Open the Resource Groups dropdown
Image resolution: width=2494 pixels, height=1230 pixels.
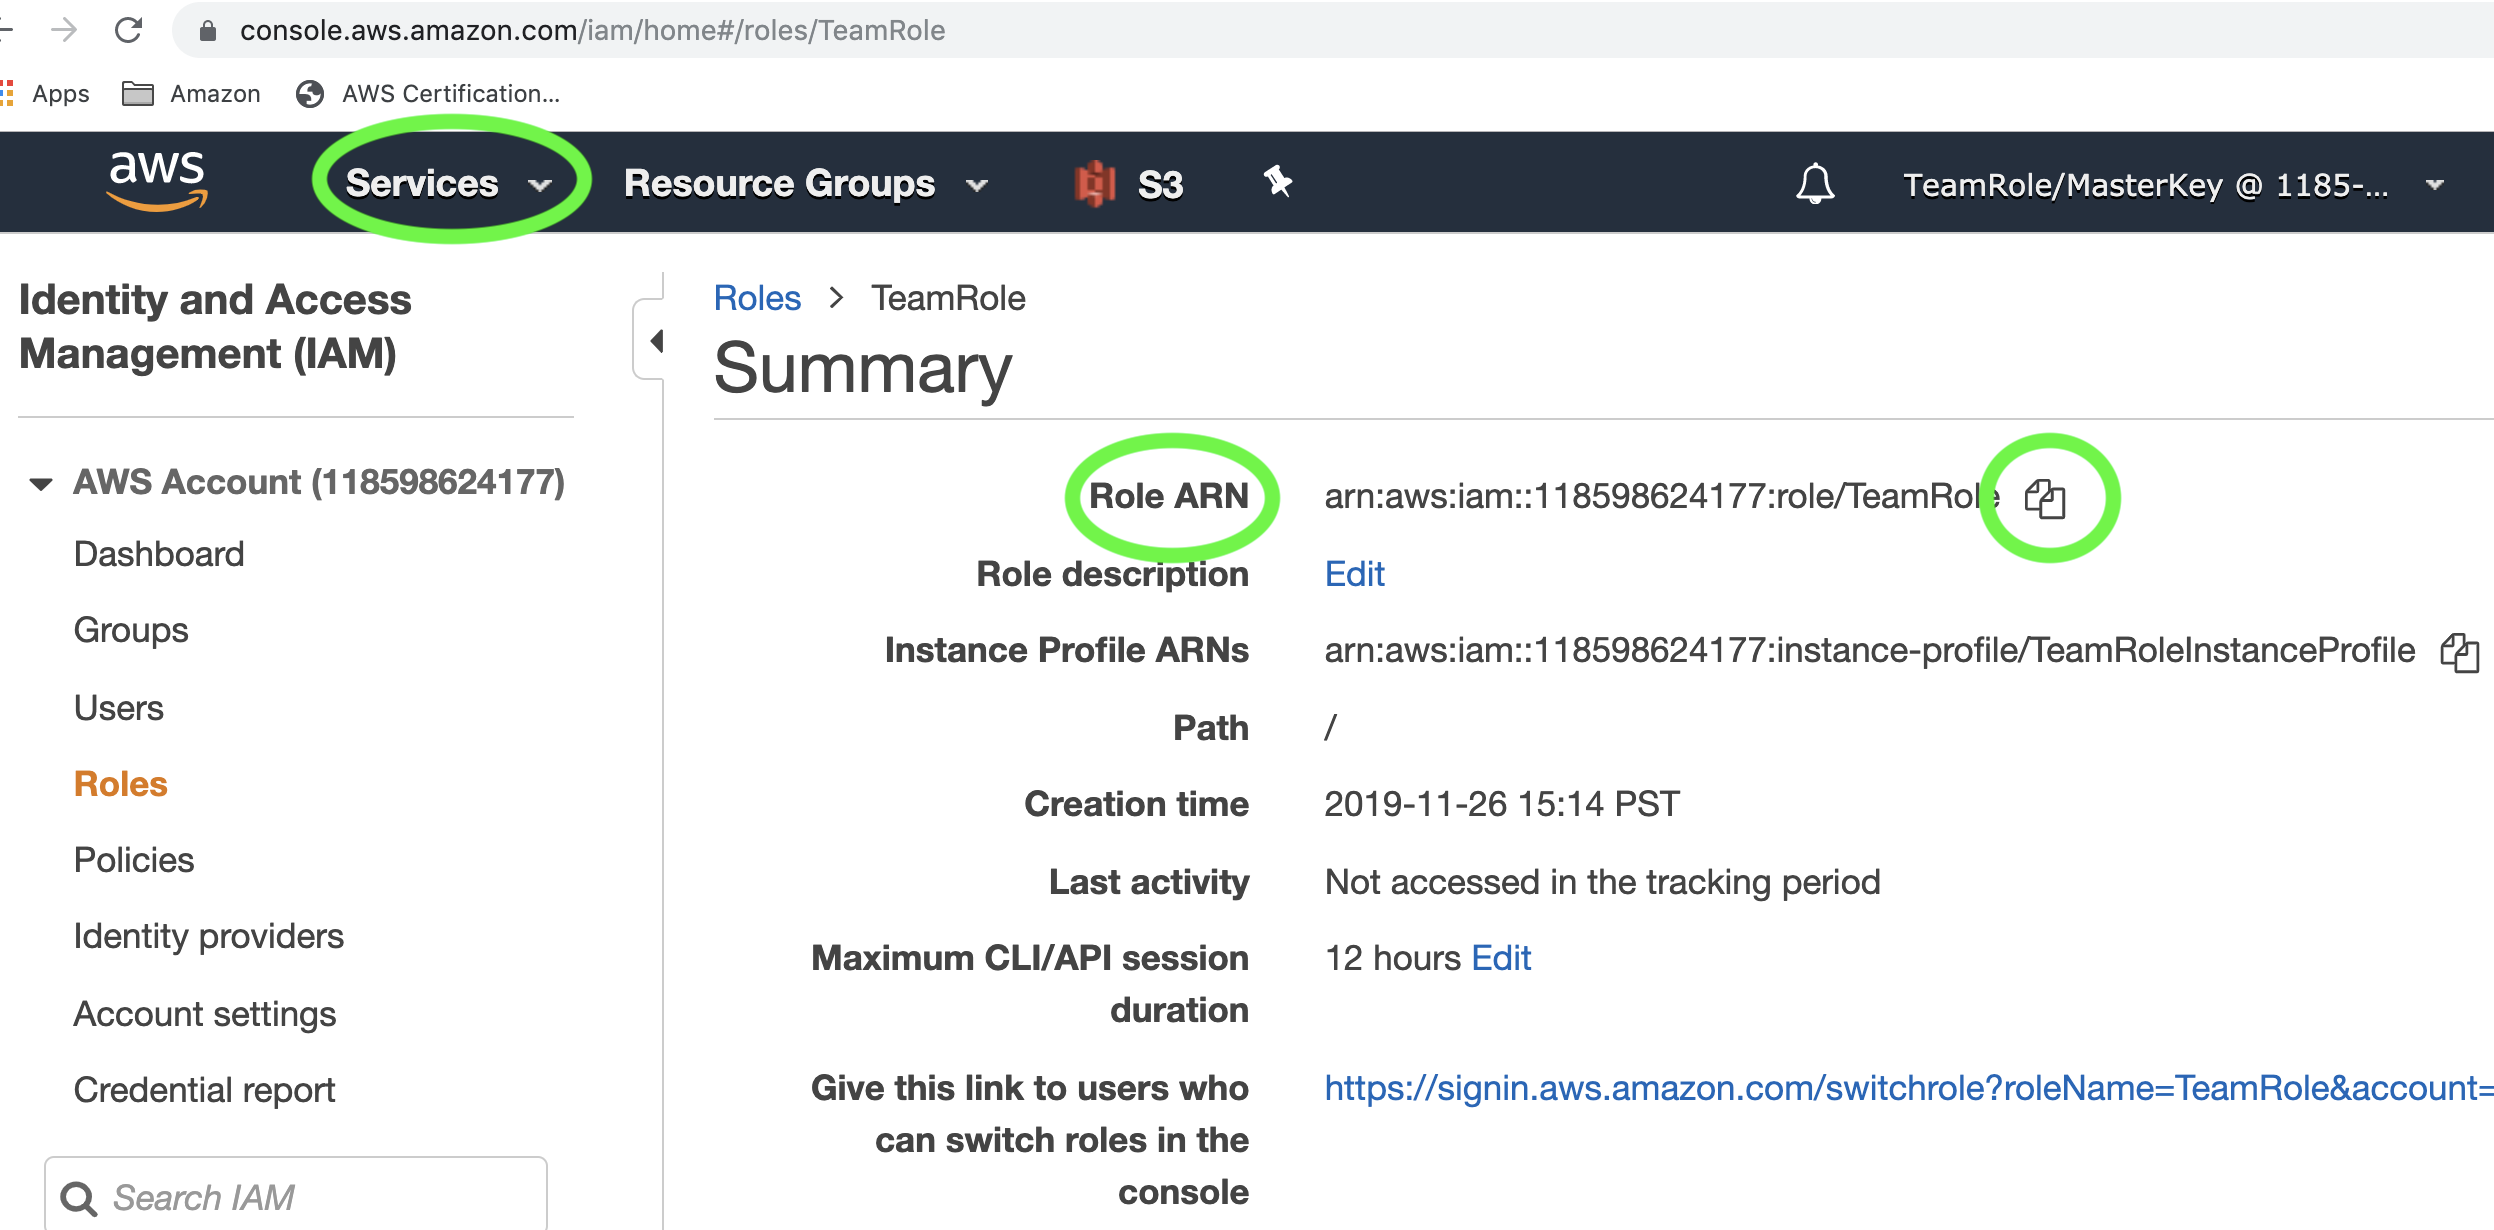click(x=806, y=184)
